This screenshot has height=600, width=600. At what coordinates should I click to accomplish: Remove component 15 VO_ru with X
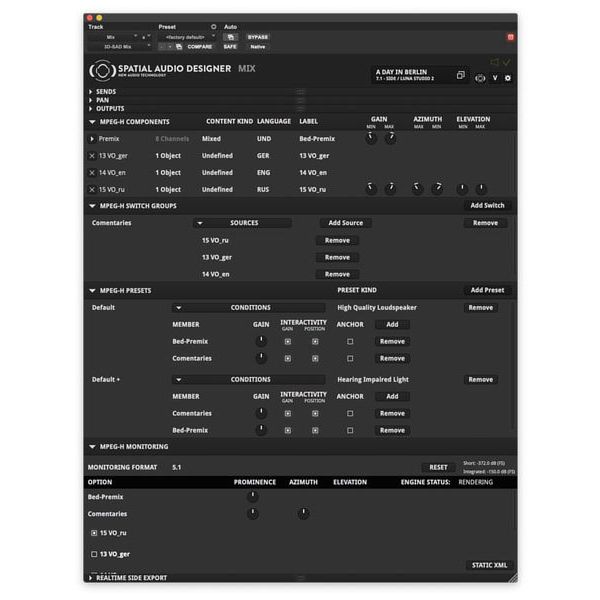pos(92,189)
